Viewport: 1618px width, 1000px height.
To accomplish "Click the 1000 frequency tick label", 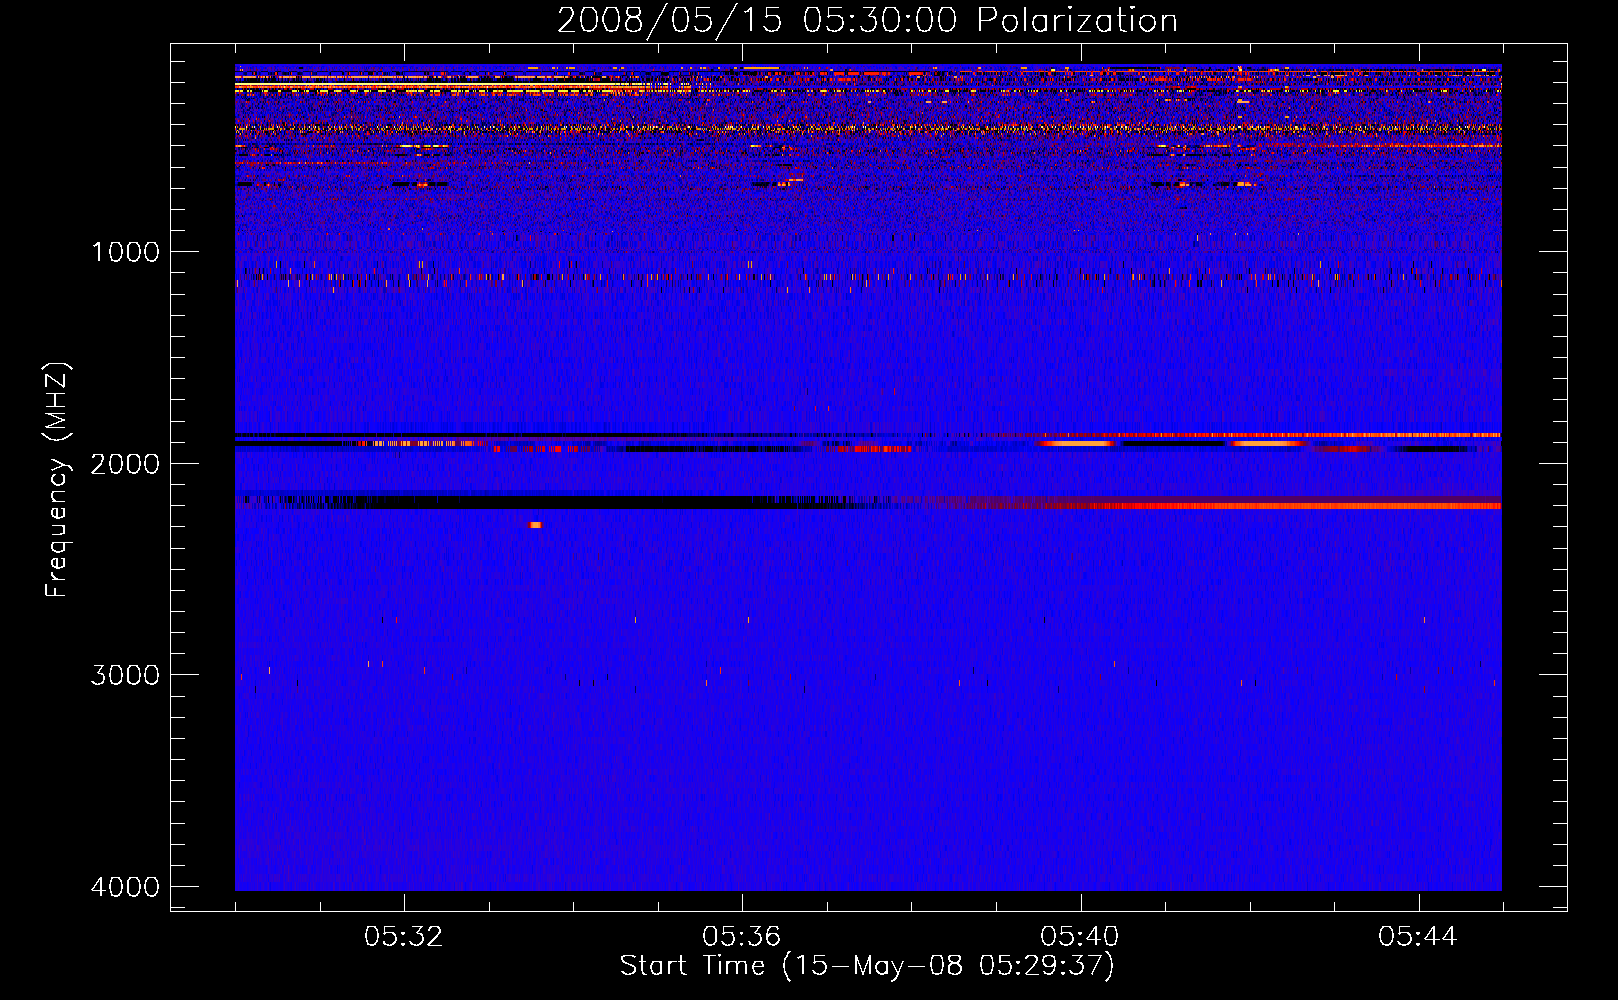I will [126, 251].
